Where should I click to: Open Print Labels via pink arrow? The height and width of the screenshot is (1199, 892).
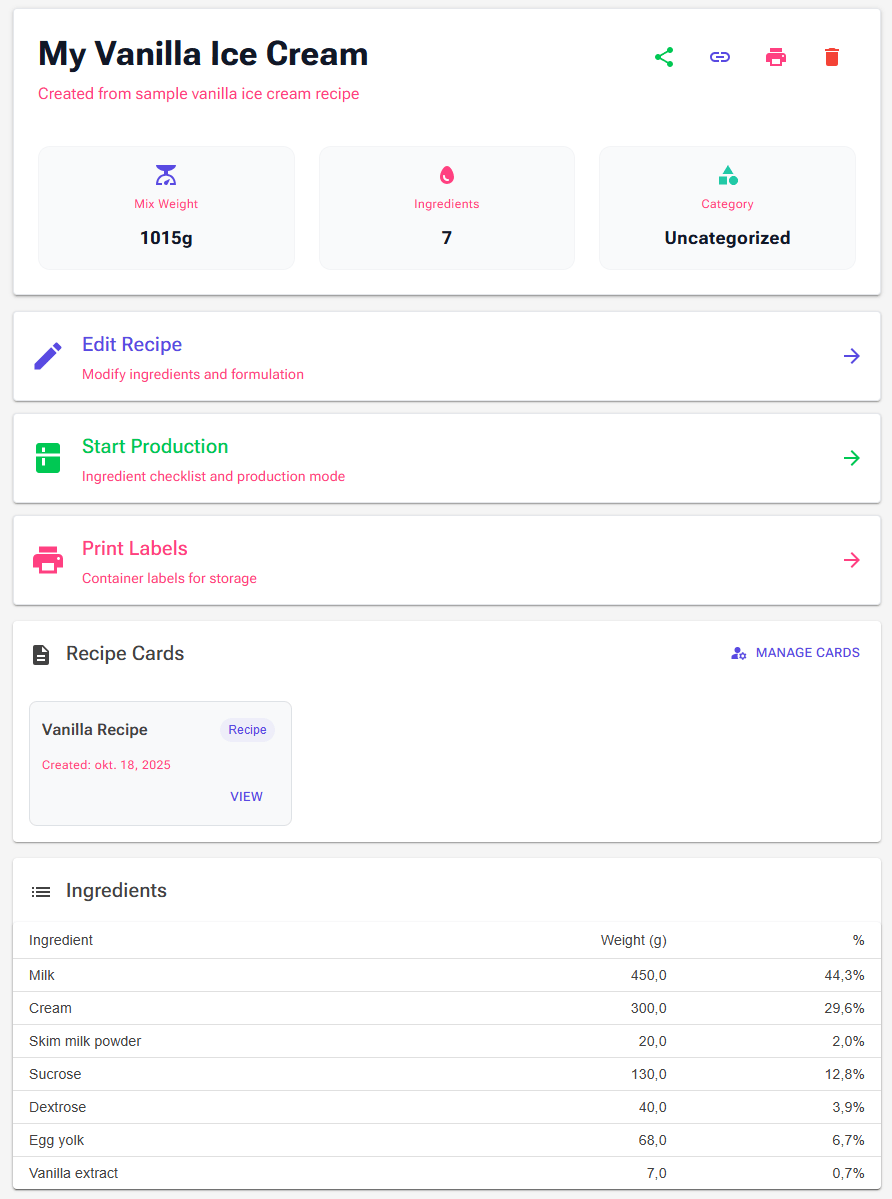click(851, 561)
